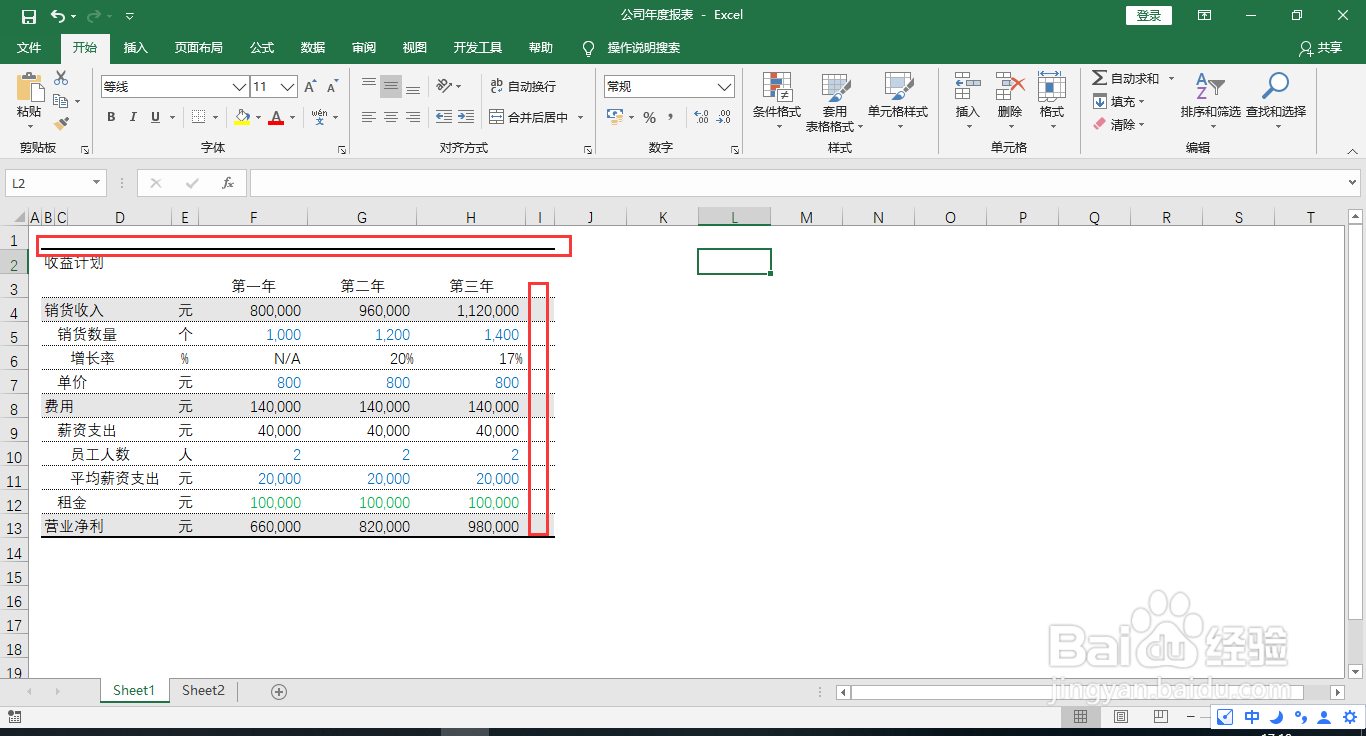Switch to the 插入 ribbon tab
This screenshot has width=1366, height=736.
click(x=135, y=47)
